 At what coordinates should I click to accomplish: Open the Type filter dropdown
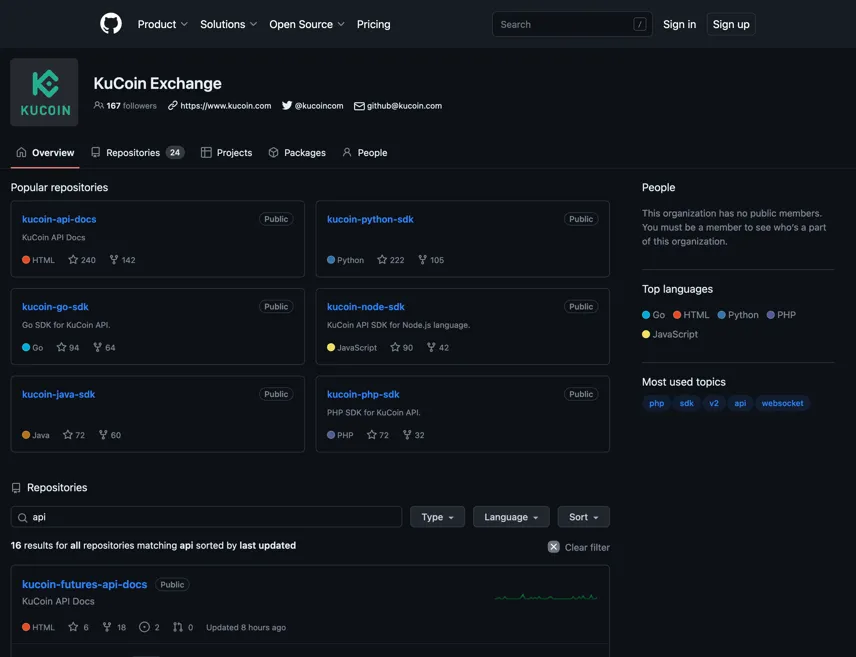(437, 517)
